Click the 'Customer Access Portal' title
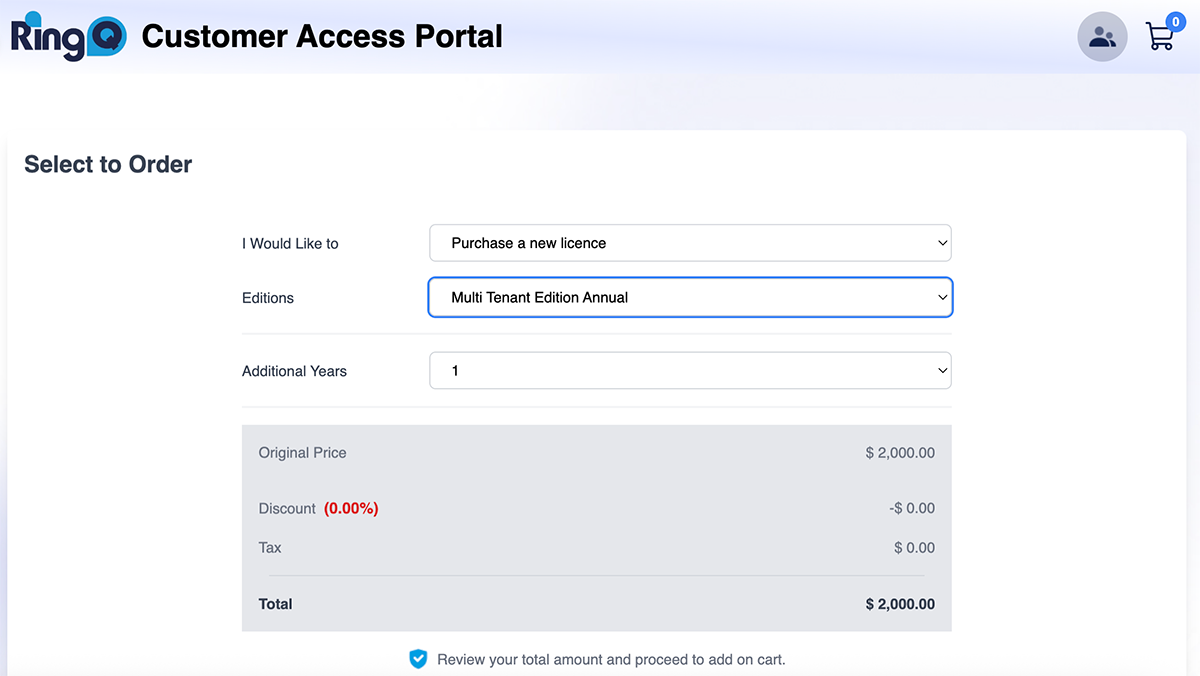Viewport: 1200px width, 676px height. point(322,37)
